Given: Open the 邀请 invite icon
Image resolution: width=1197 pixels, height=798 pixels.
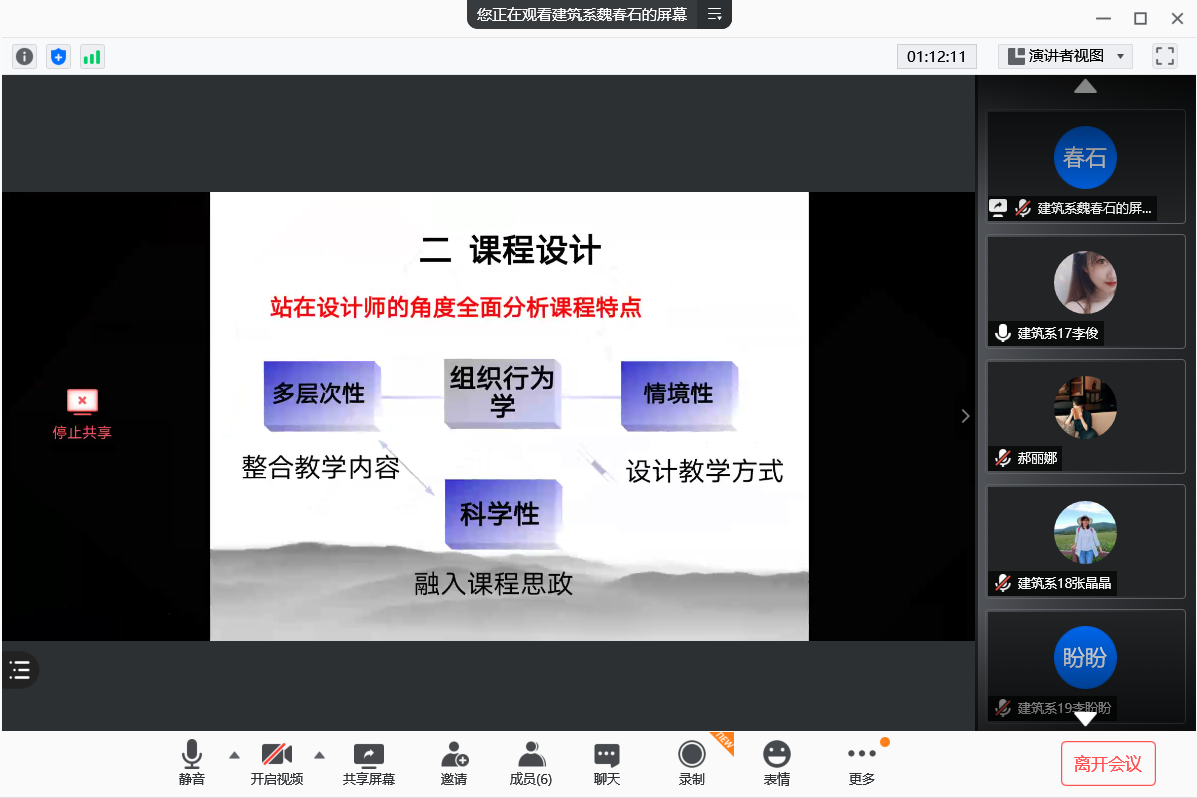Looking at the screenshot, I should (454, 763).
